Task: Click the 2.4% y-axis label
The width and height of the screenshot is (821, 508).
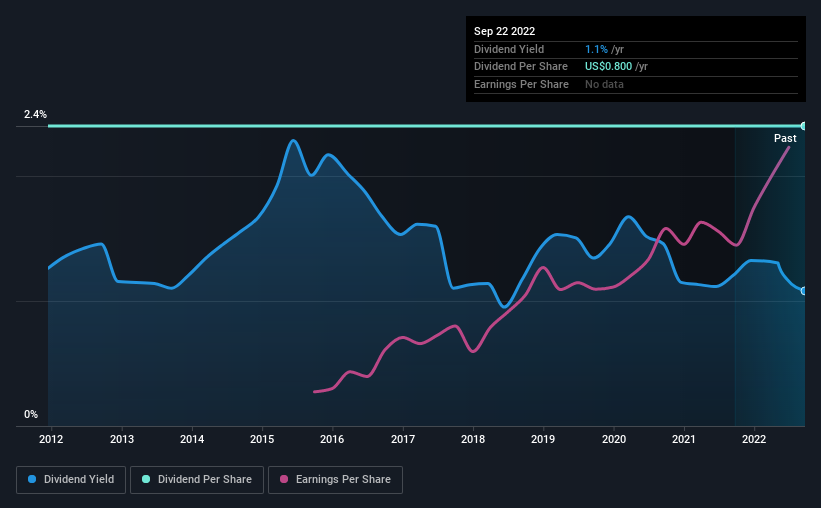Action: pyautogui.click(x=35, y=115)
